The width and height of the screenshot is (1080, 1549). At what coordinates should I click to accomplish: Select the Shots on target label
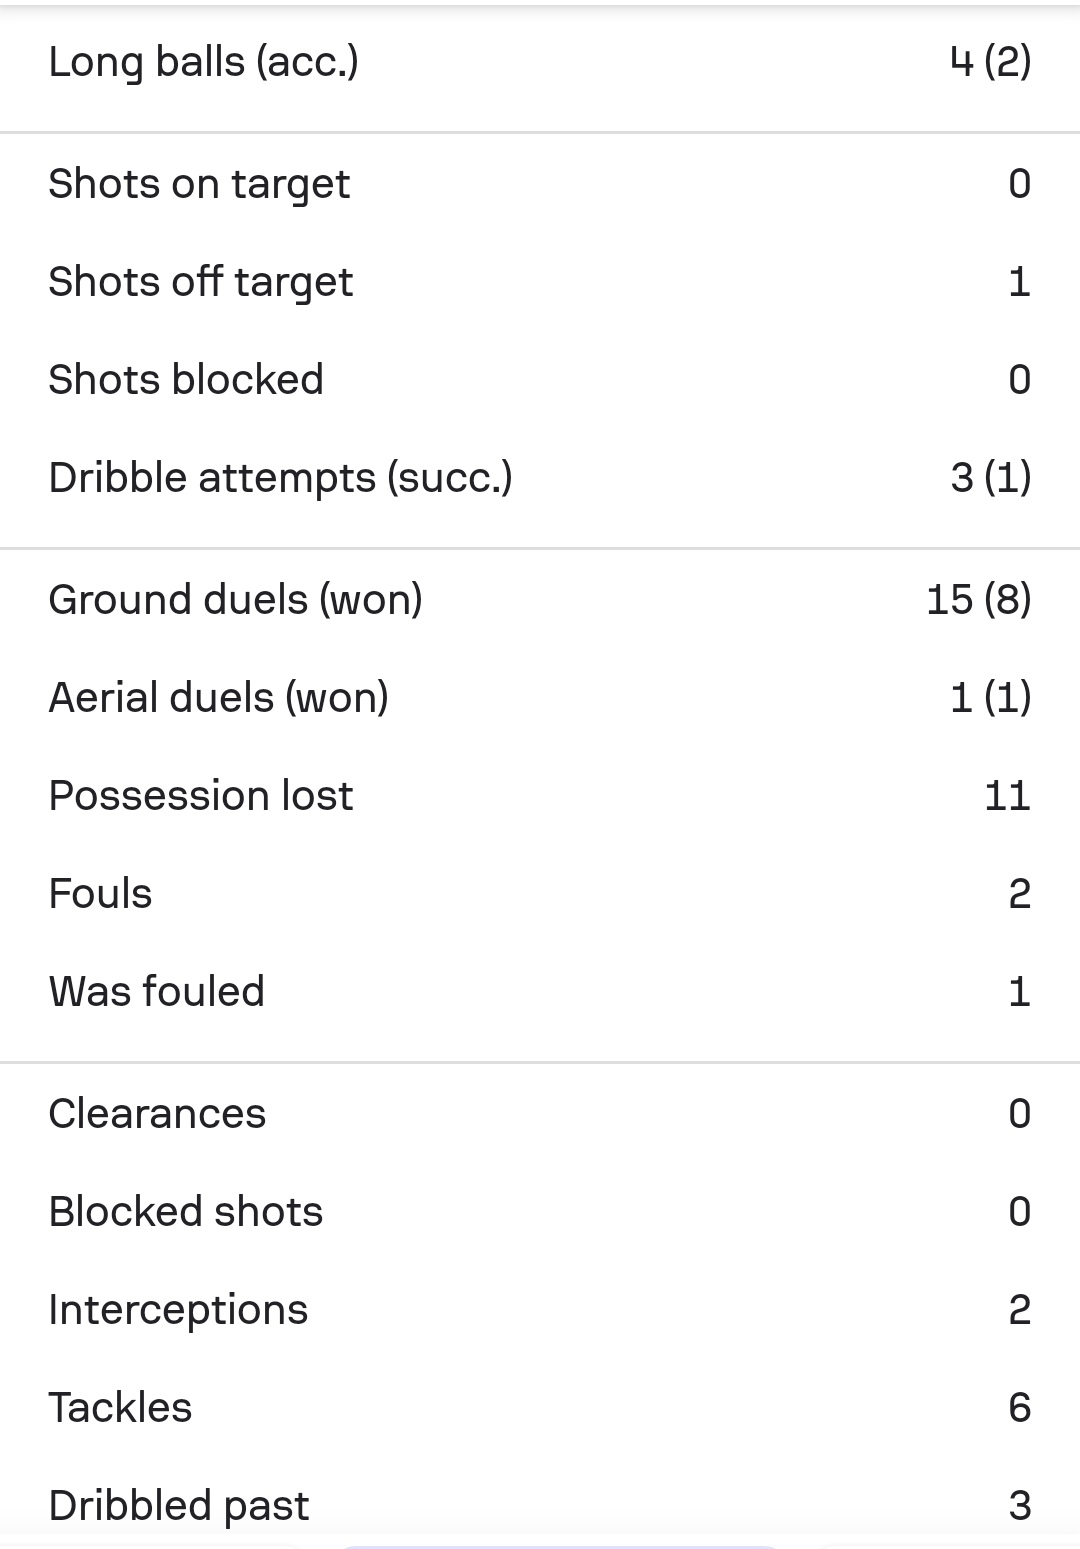pyautogui.click(x=199, y=184)
